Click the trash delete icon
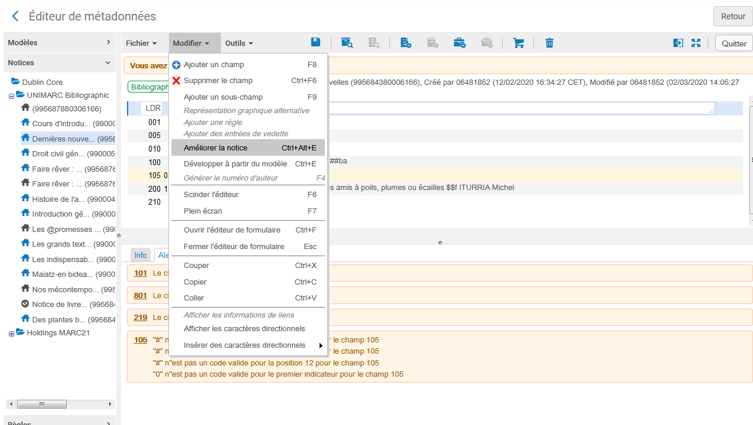Screen dimensions: 753x425 [549, 43]
